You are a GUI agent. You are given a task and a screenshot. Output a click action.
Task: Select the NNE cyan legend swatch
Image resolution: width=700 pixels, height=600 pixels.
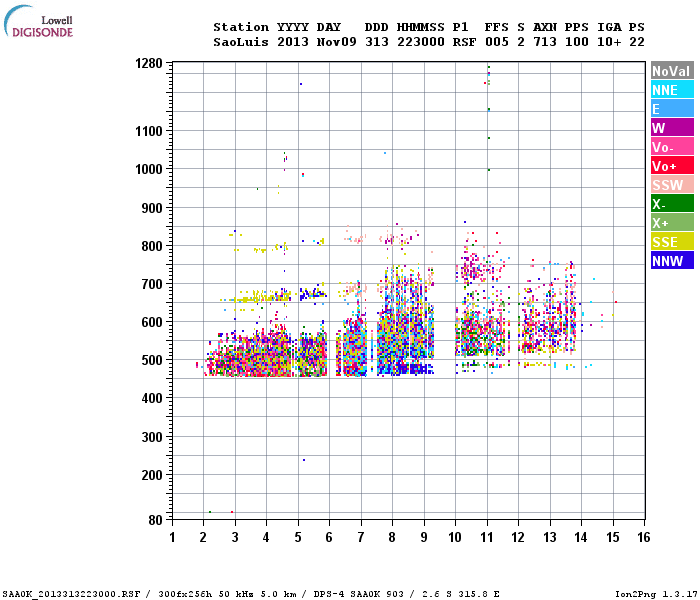672,90
